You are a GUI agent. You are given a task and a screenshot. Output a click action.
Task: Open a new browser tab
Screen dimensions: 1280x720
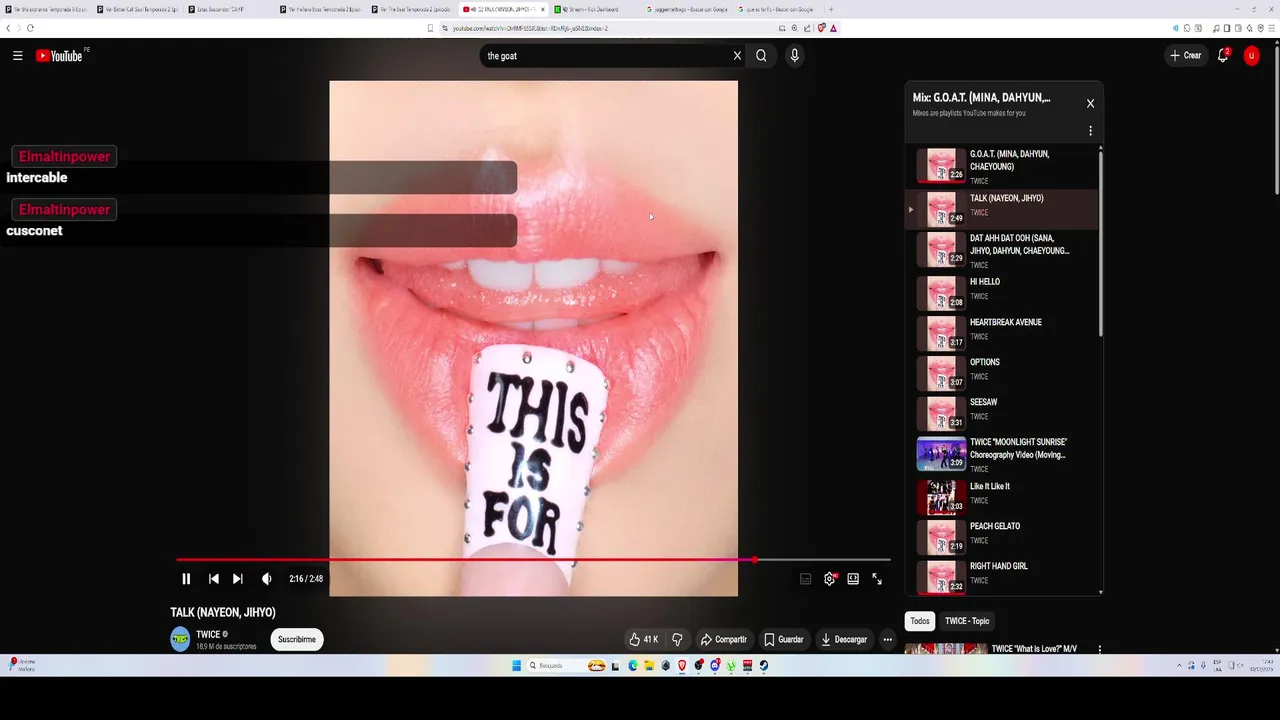point(831,9)
